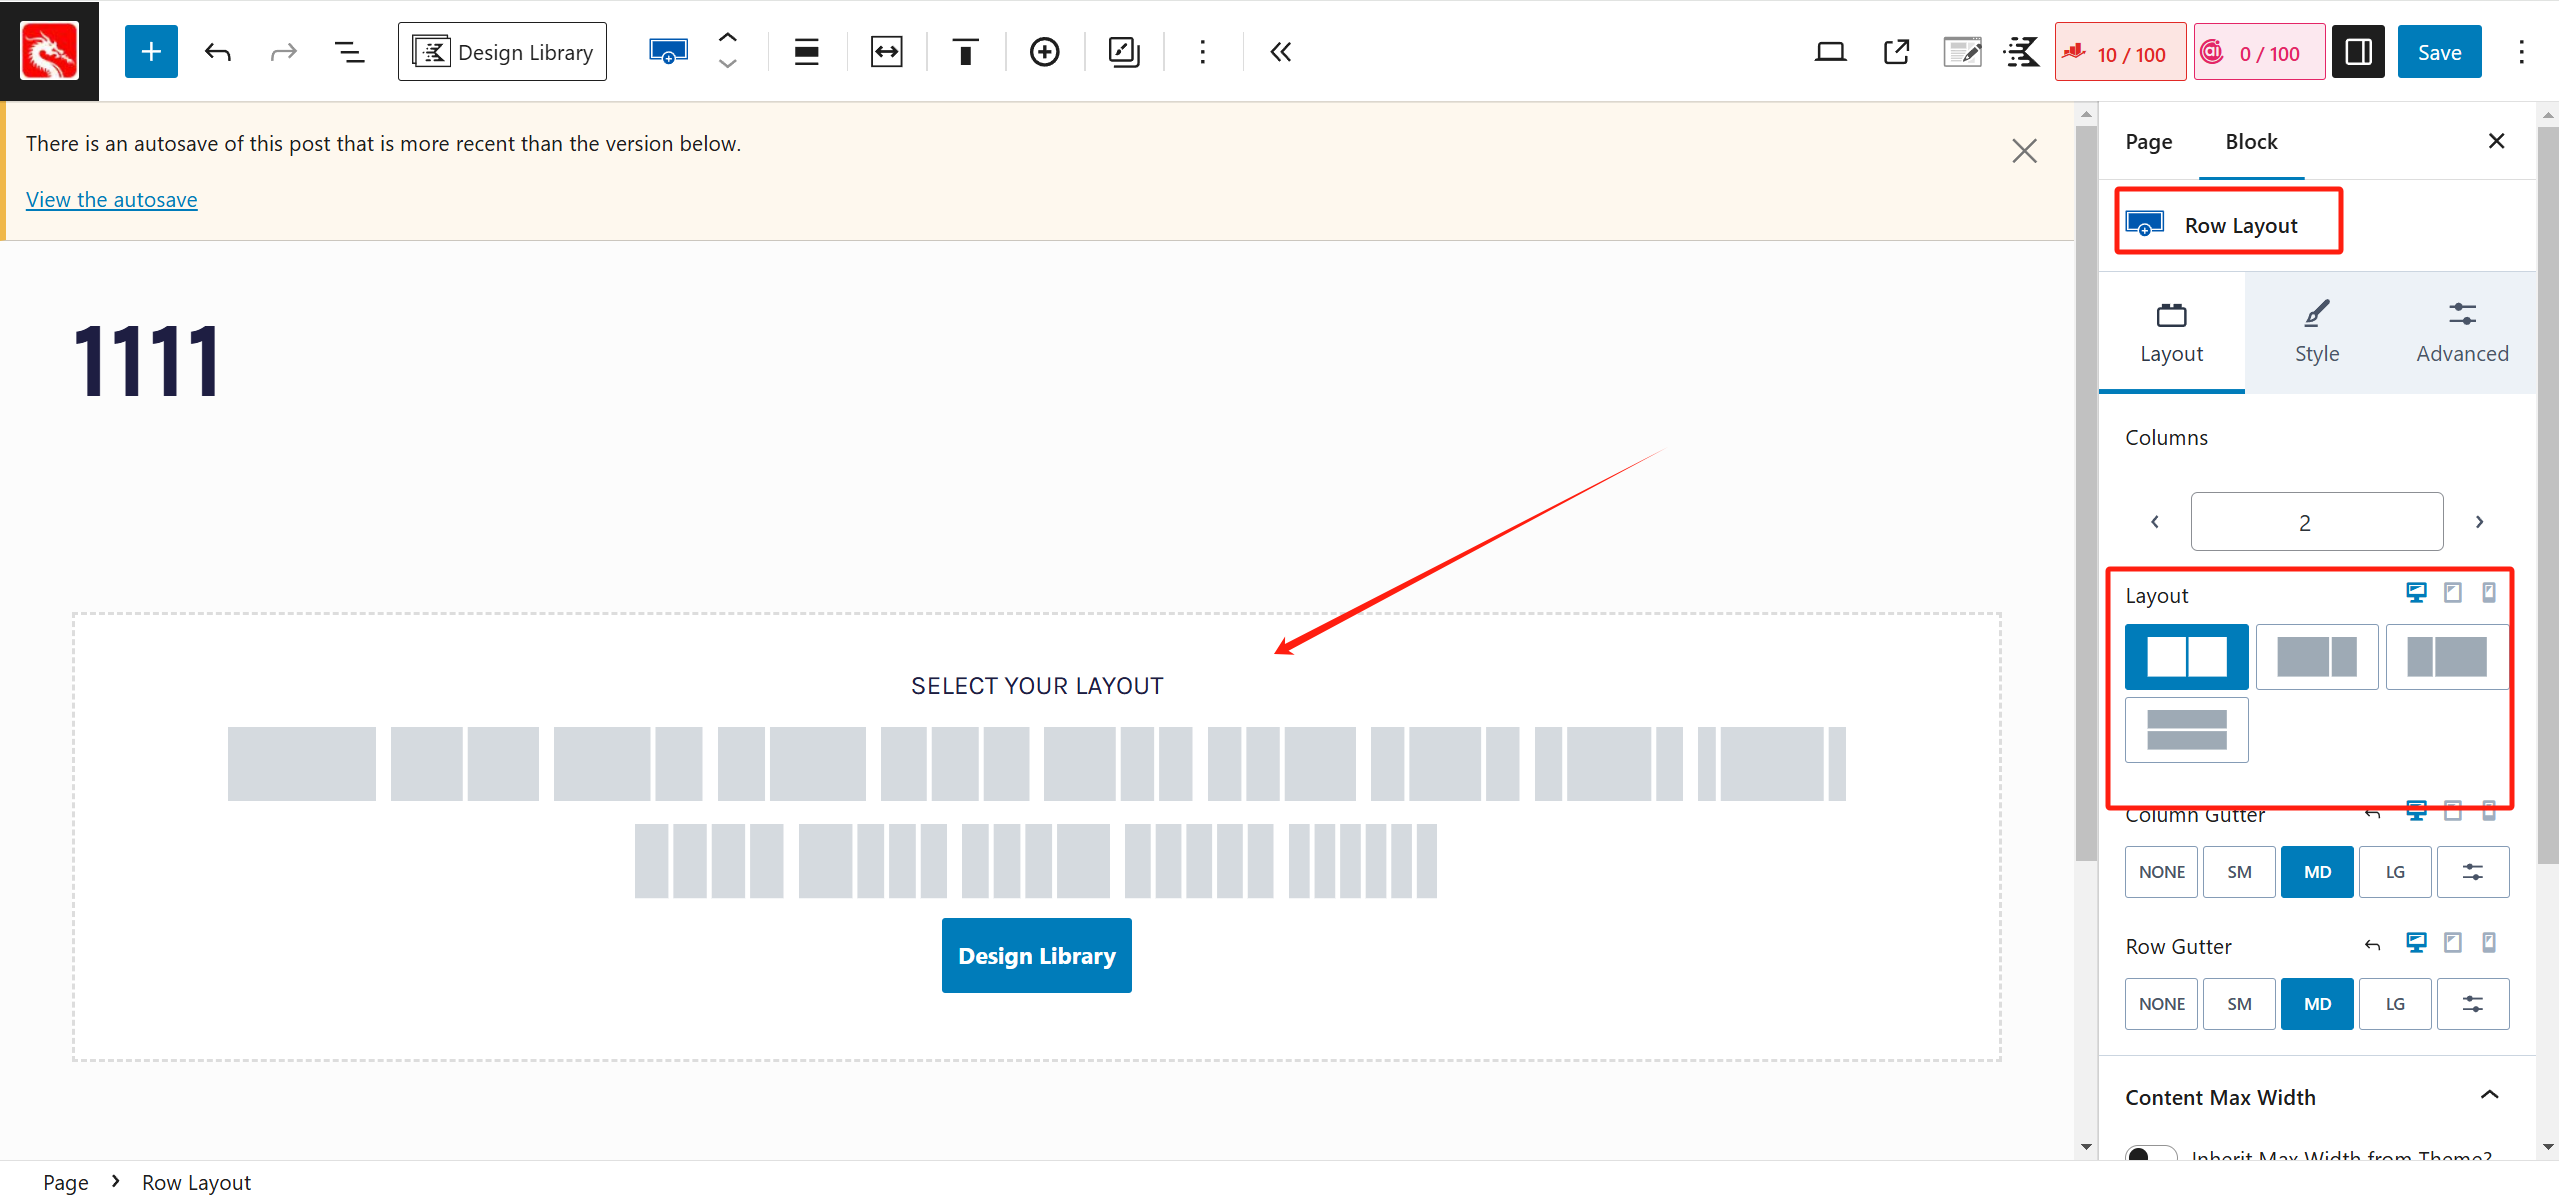
Task: Collapse the Content Max Width section
Action: (x=2489, y=1096)
